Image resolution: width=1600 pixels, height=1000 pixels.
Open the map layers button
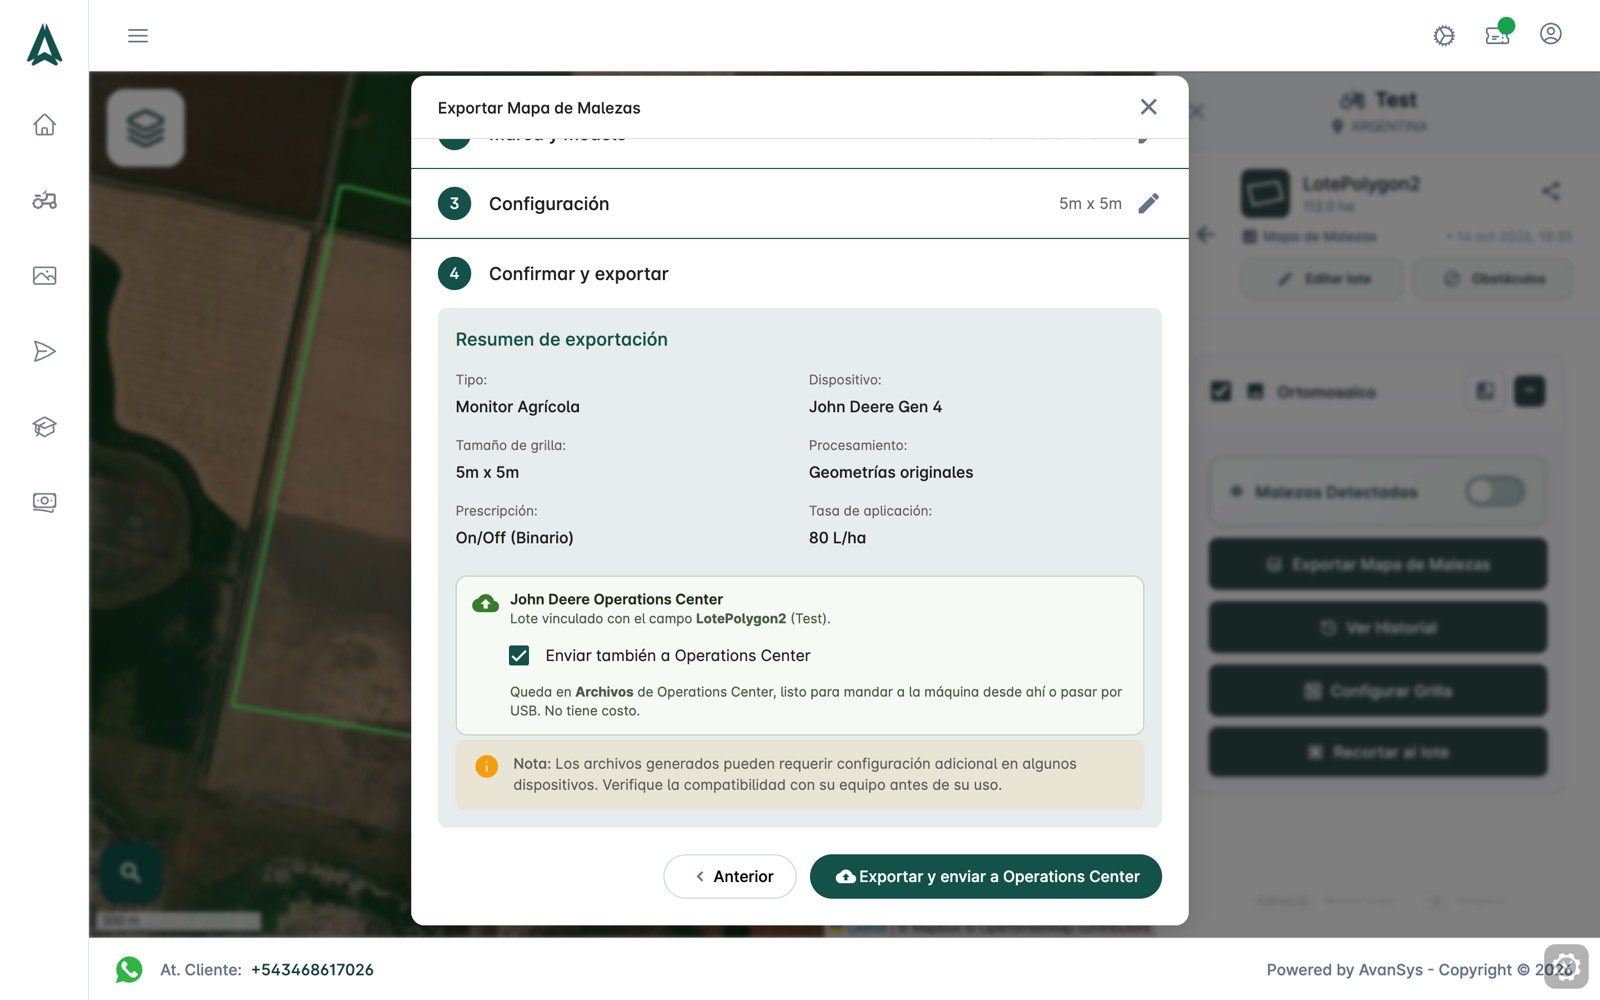pyautogui.click(x=146, y=128)
